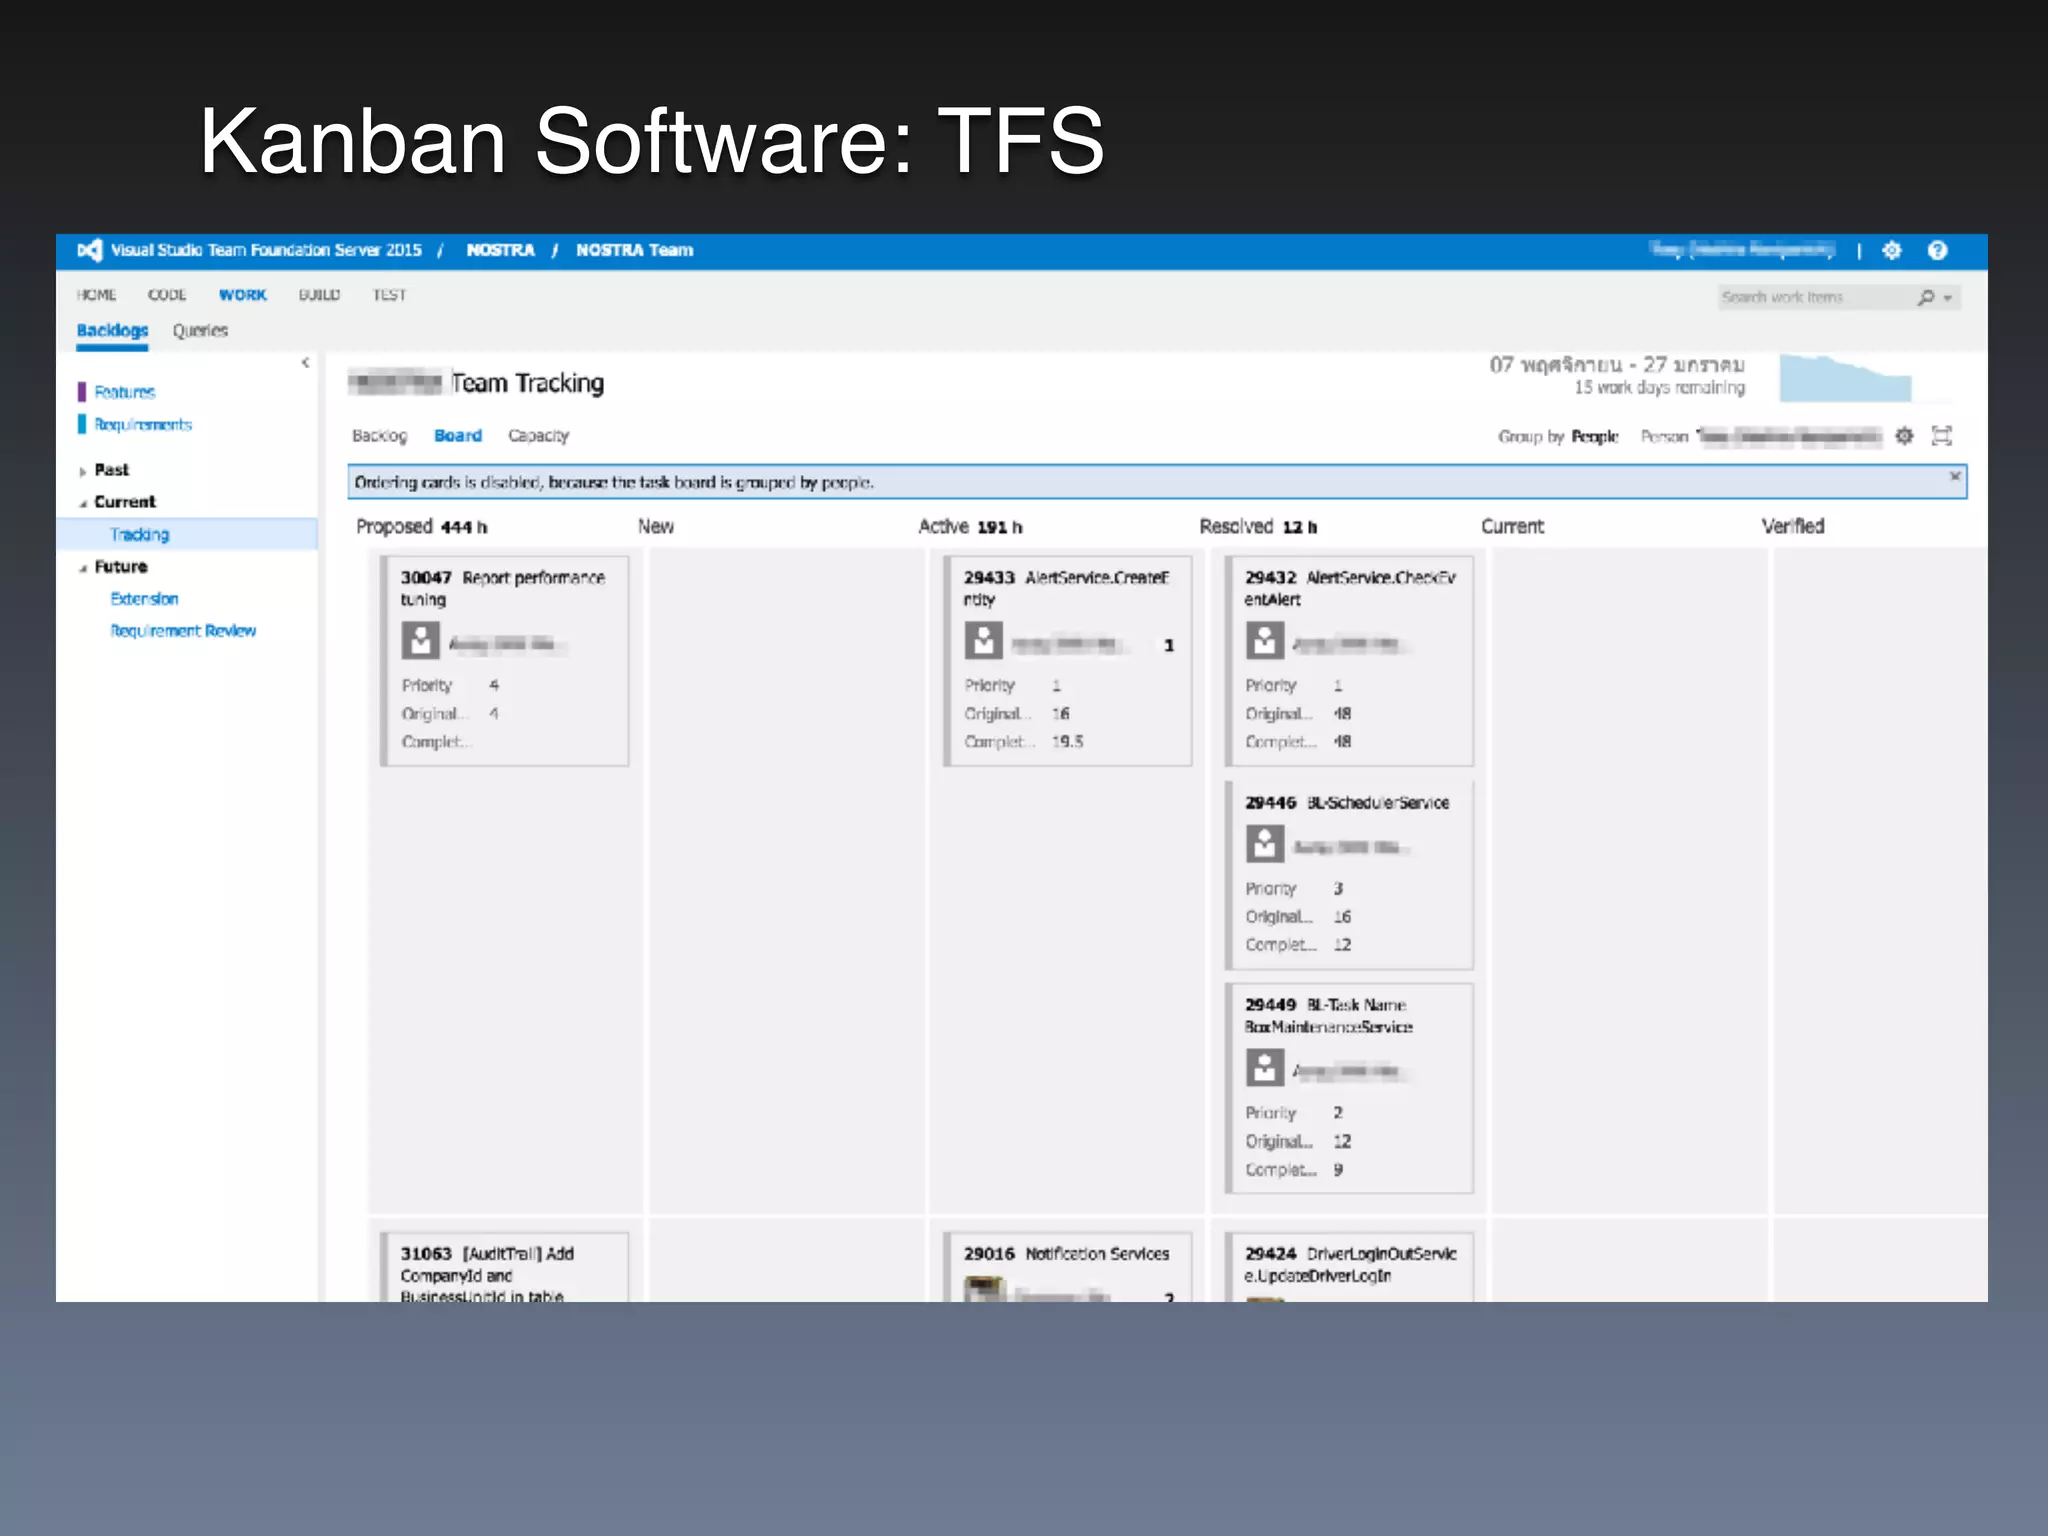Open the Capacity view tab
Screen dimensions: 2048x1536
click(x=538, y=436)
